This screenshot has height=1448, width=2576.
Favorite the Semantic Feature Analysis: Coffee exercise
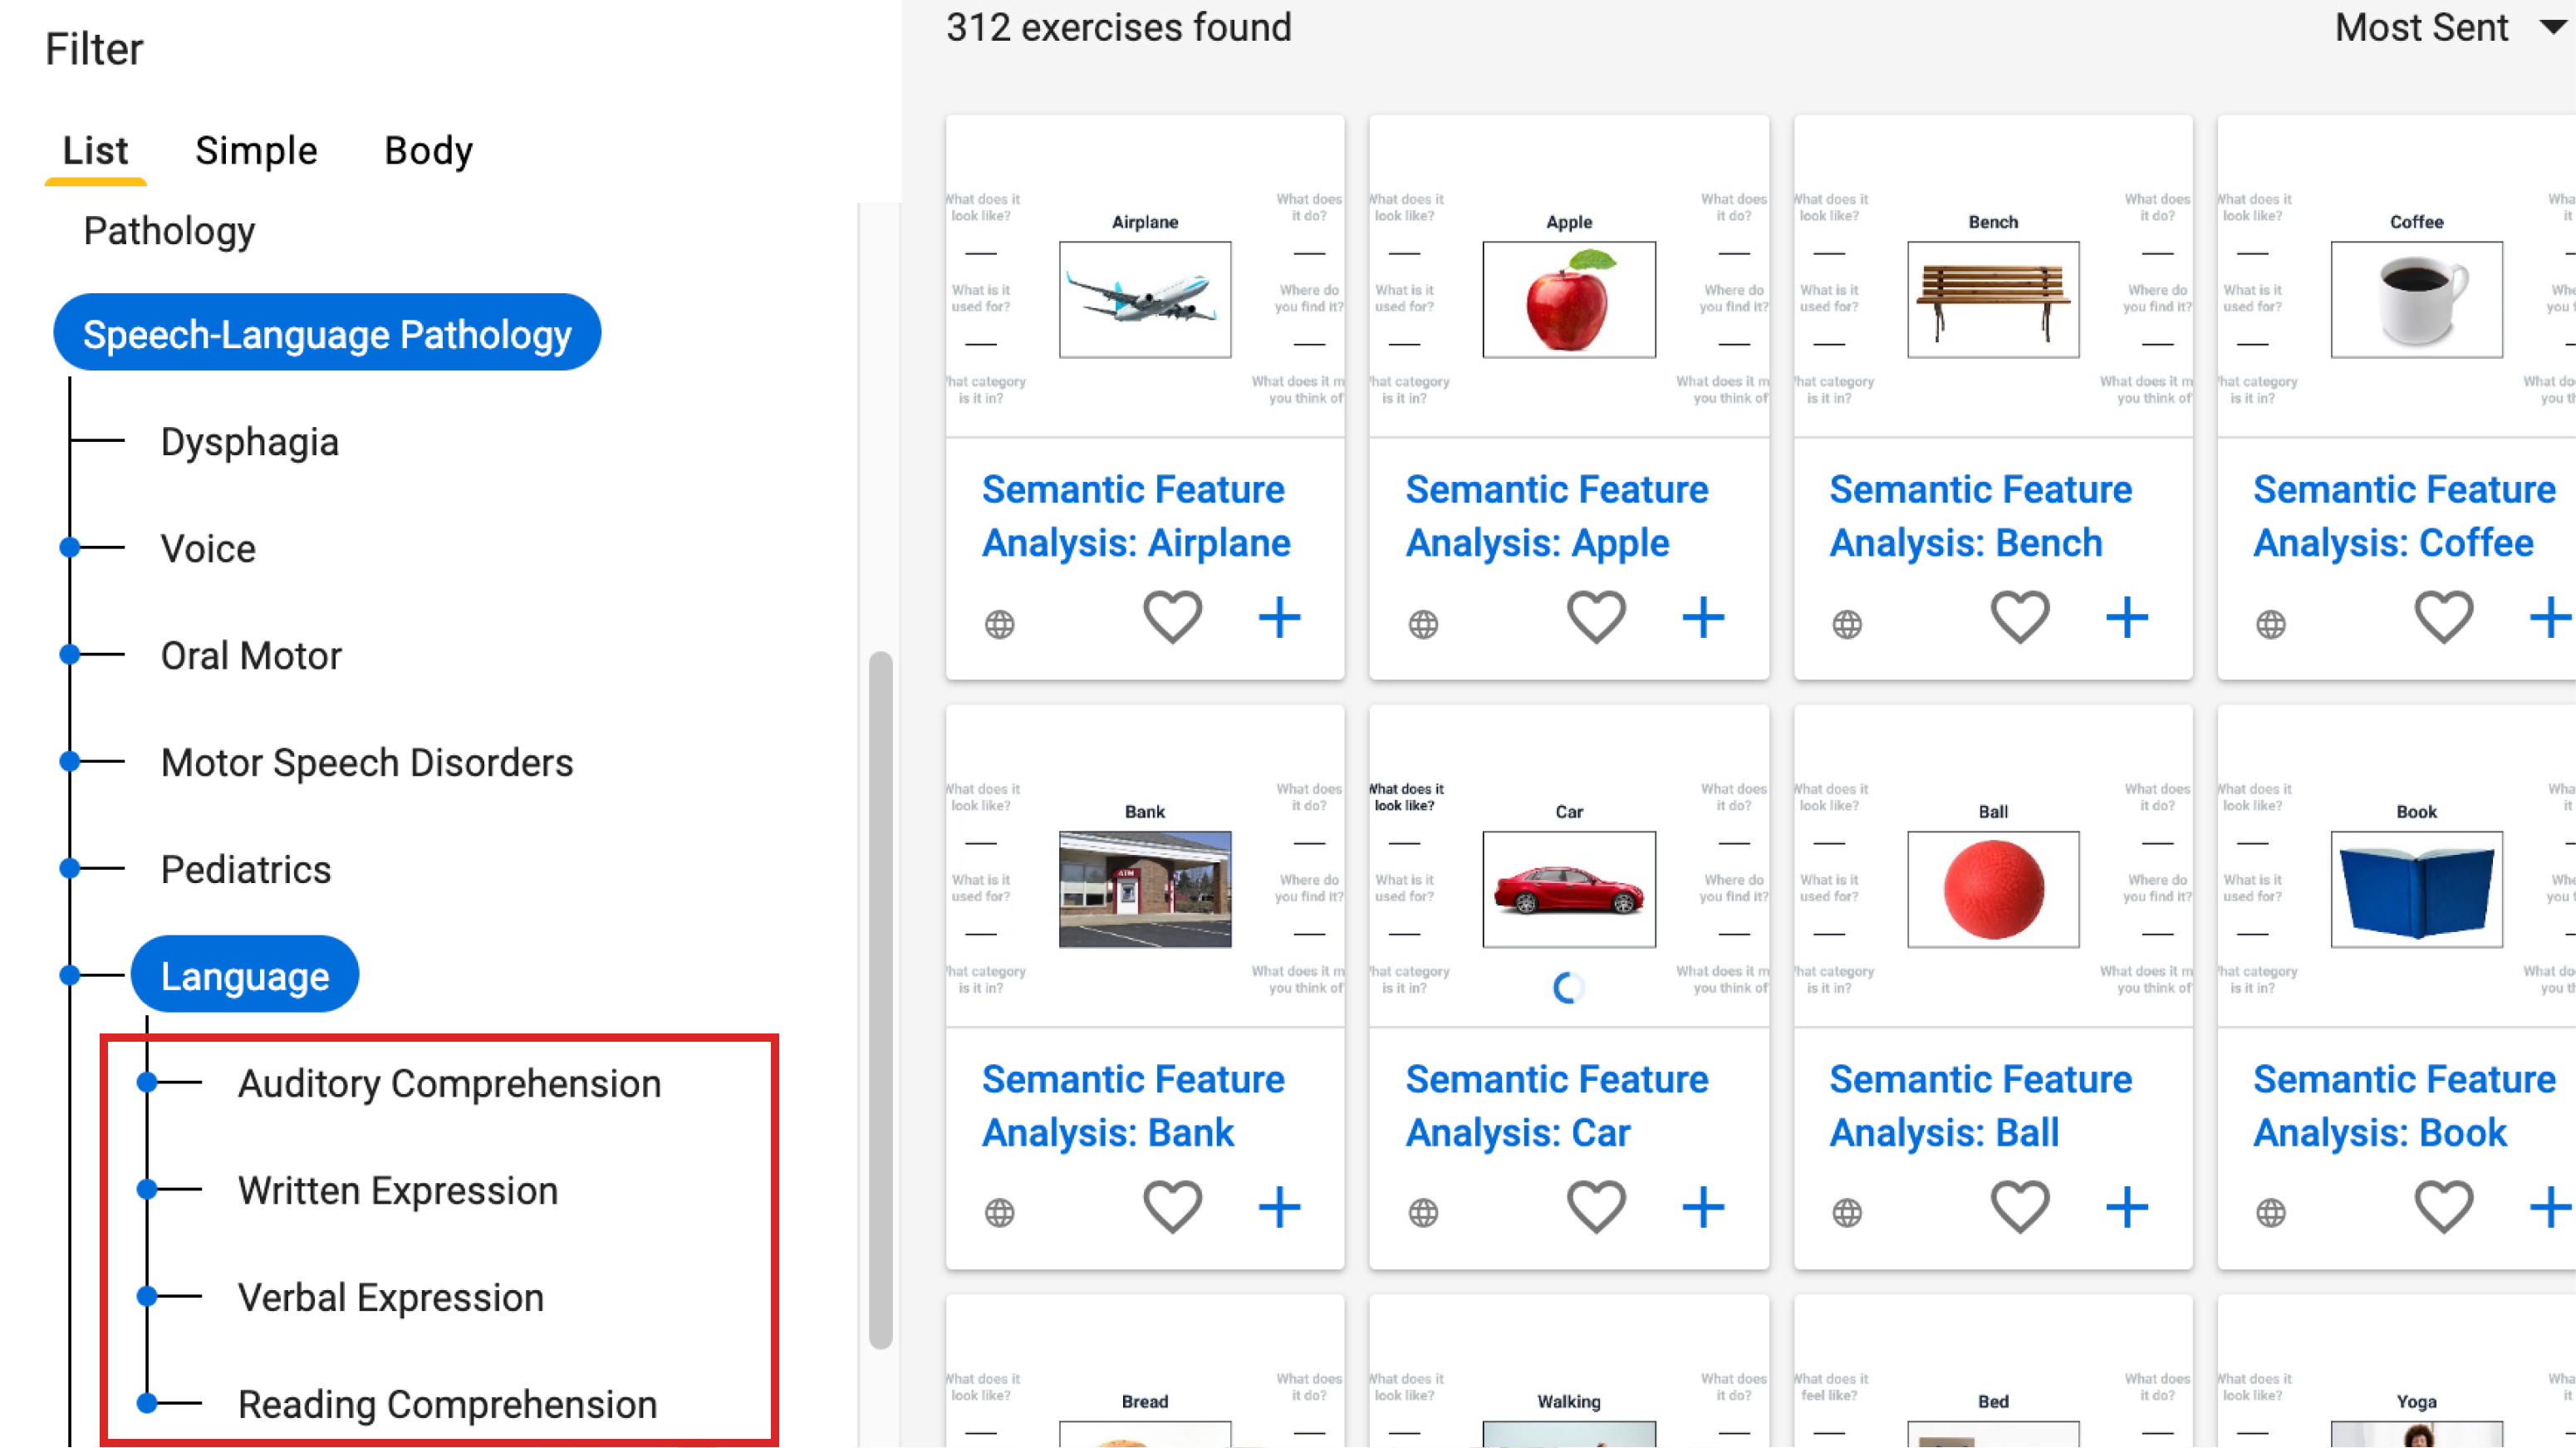point(2444,618)
